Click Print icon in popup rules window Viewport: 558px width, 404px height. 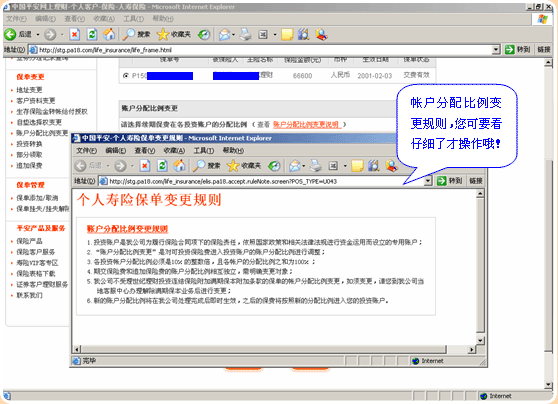point(316,166)
